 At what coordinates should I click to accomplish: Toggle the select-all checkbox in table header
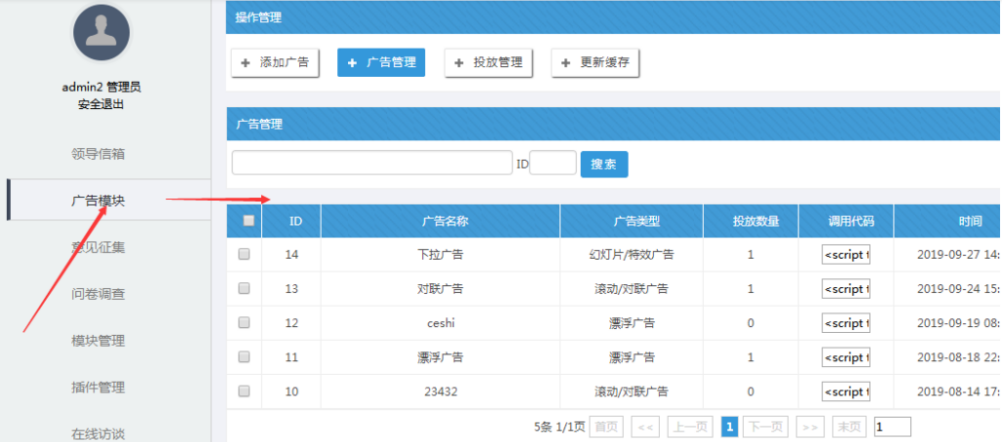click(248, 221)
